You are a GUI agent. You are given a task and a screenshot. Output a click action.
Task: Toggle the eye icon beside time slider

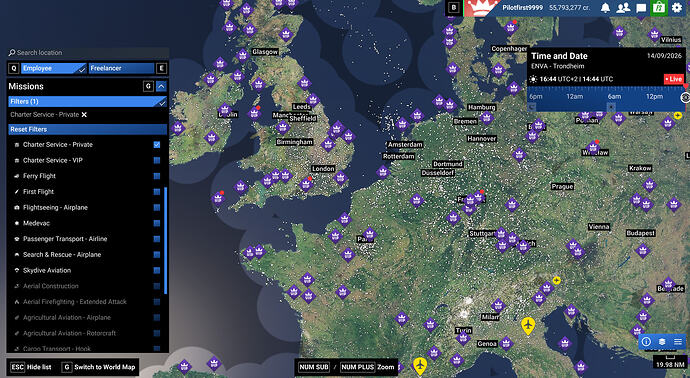686,97
